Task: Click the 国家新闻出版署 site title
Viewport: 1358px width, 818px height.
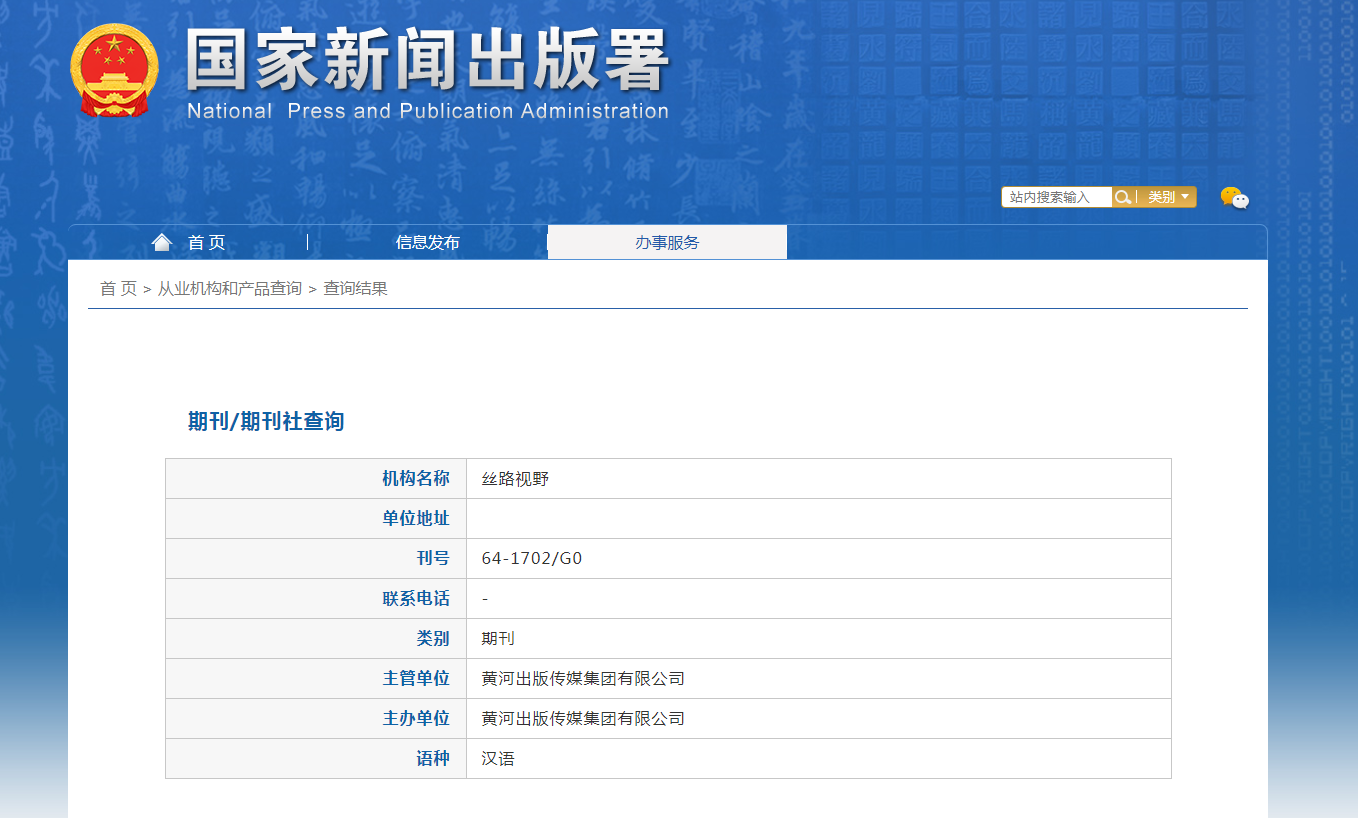Action: (x=427, y=60)
